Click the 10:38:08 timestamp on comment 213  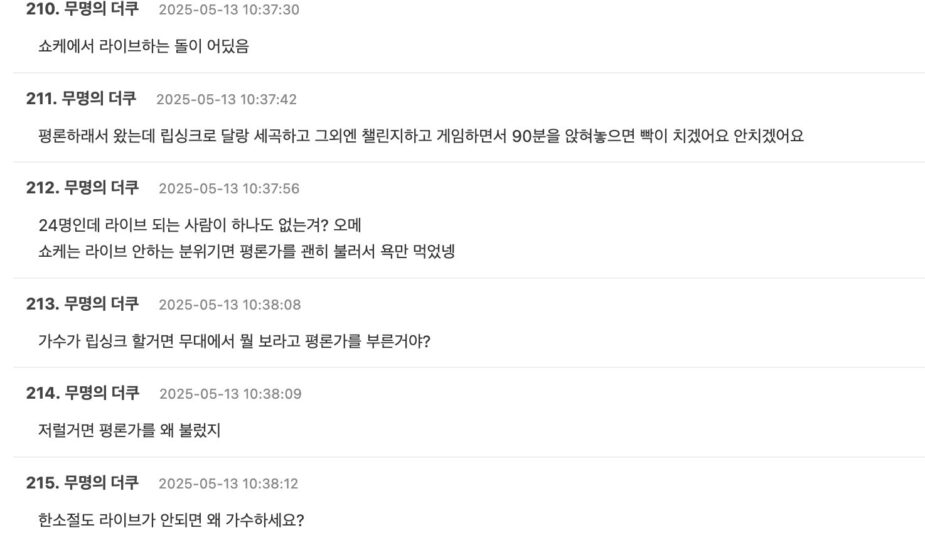(x=229, y=305)
